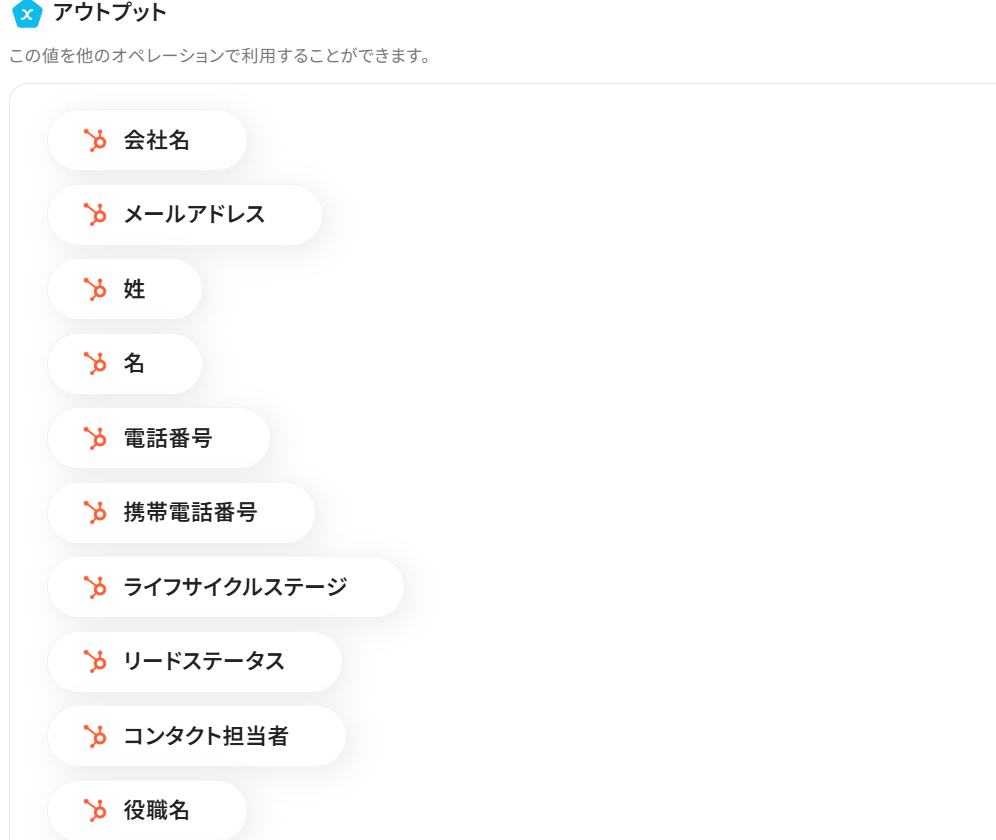Screen dimensions: 996x840
Task: Click the HubSpot icon beside 姓
Action: coord(95,289)
